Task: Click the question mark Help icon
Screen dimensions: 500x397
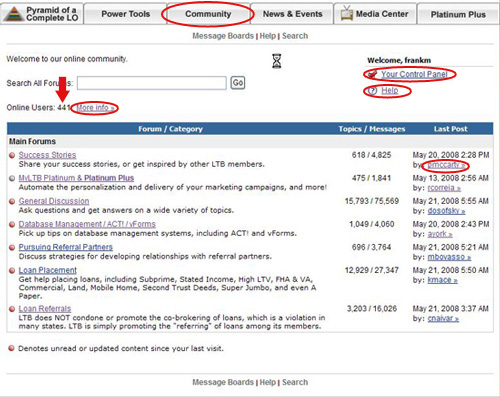Action: click(372, 91)
